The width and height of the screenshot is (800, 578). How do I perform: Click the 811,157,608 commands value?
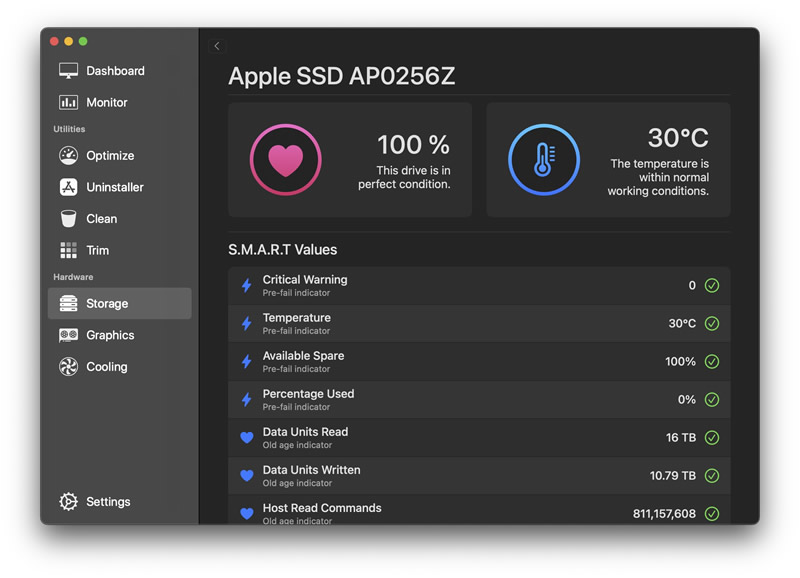coord(664,514)
